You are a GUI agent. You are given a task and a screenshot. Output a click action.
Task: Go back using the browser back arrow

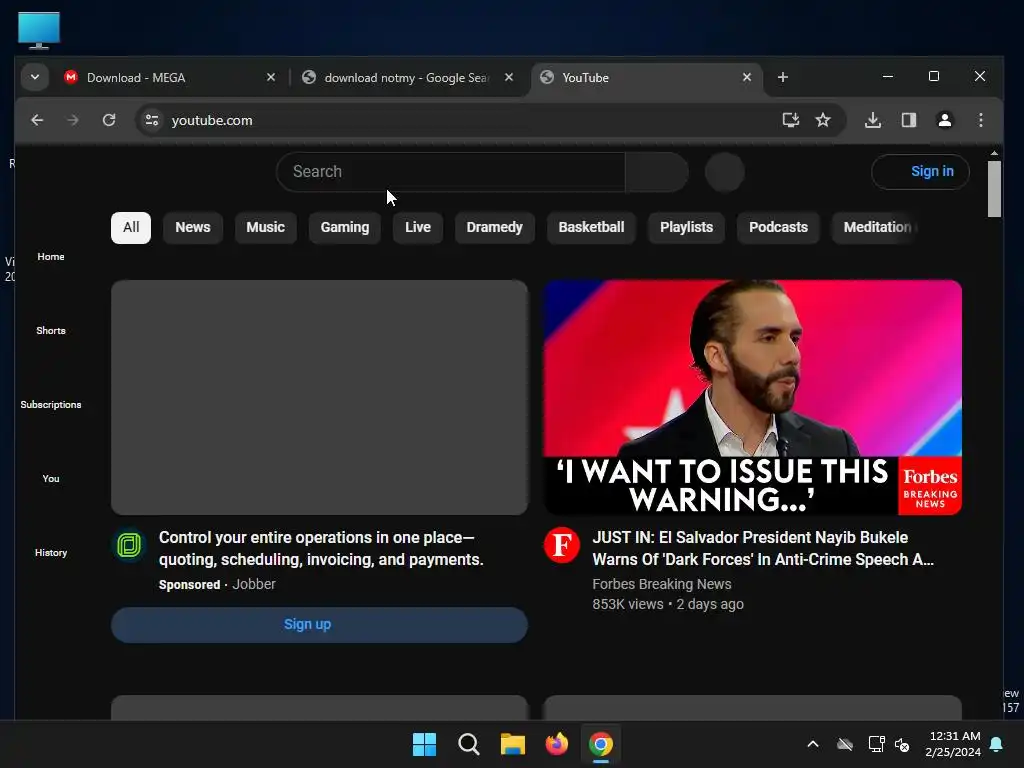click(37, 120)
